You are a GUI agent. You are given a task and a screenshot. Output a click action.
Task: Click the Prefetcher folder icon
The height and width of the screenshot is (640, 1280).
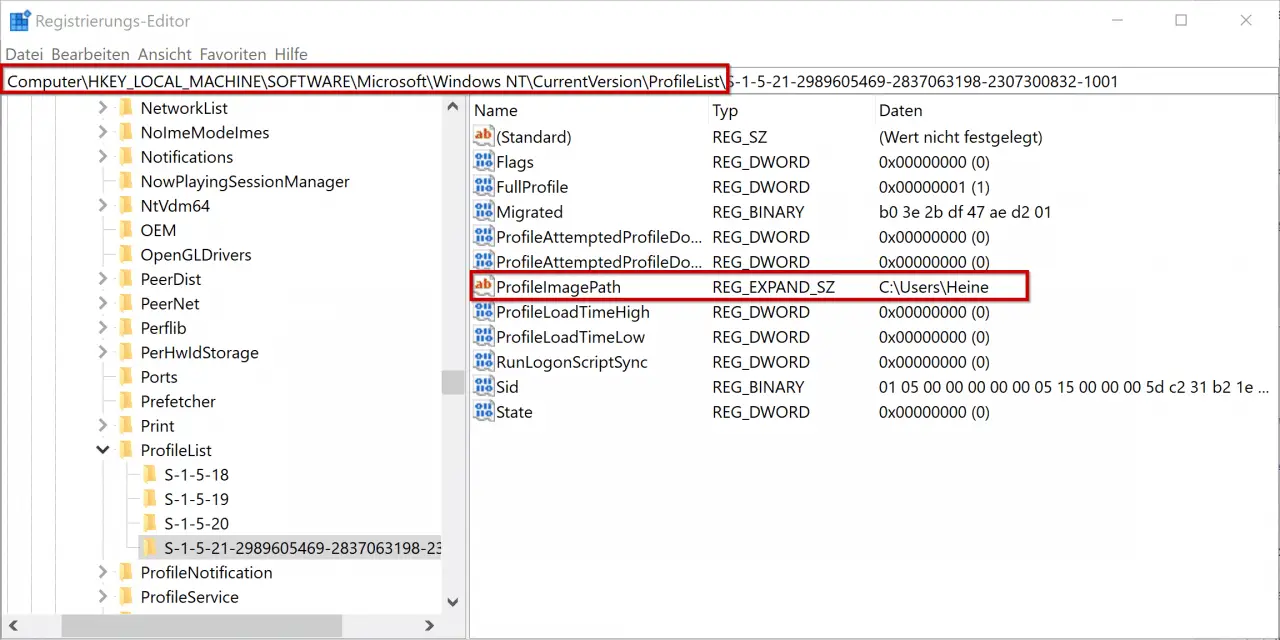click(126, 401)
